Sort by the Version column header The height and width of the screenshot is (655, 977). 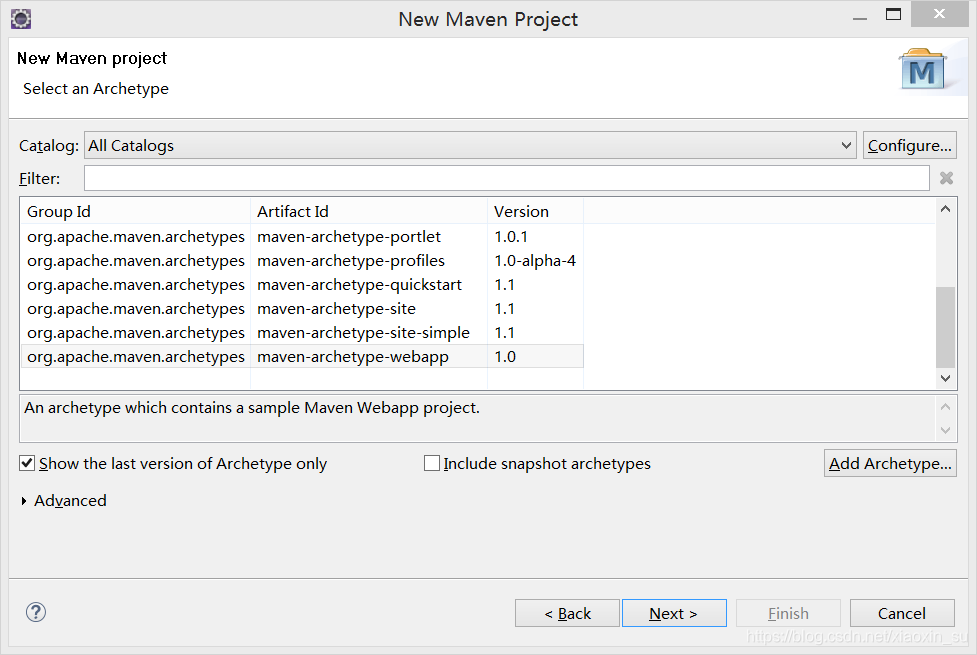pos(535,211)
